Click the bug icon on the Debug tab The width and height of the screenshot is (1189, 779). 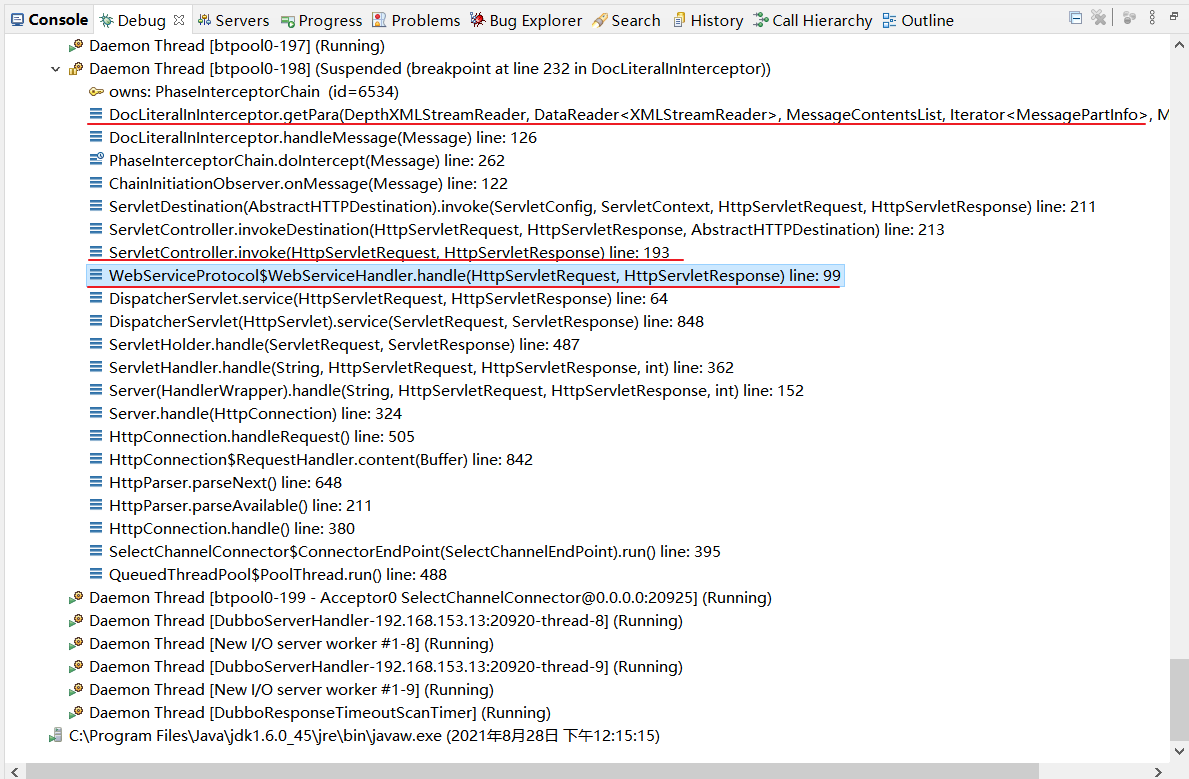coord(108,19)
